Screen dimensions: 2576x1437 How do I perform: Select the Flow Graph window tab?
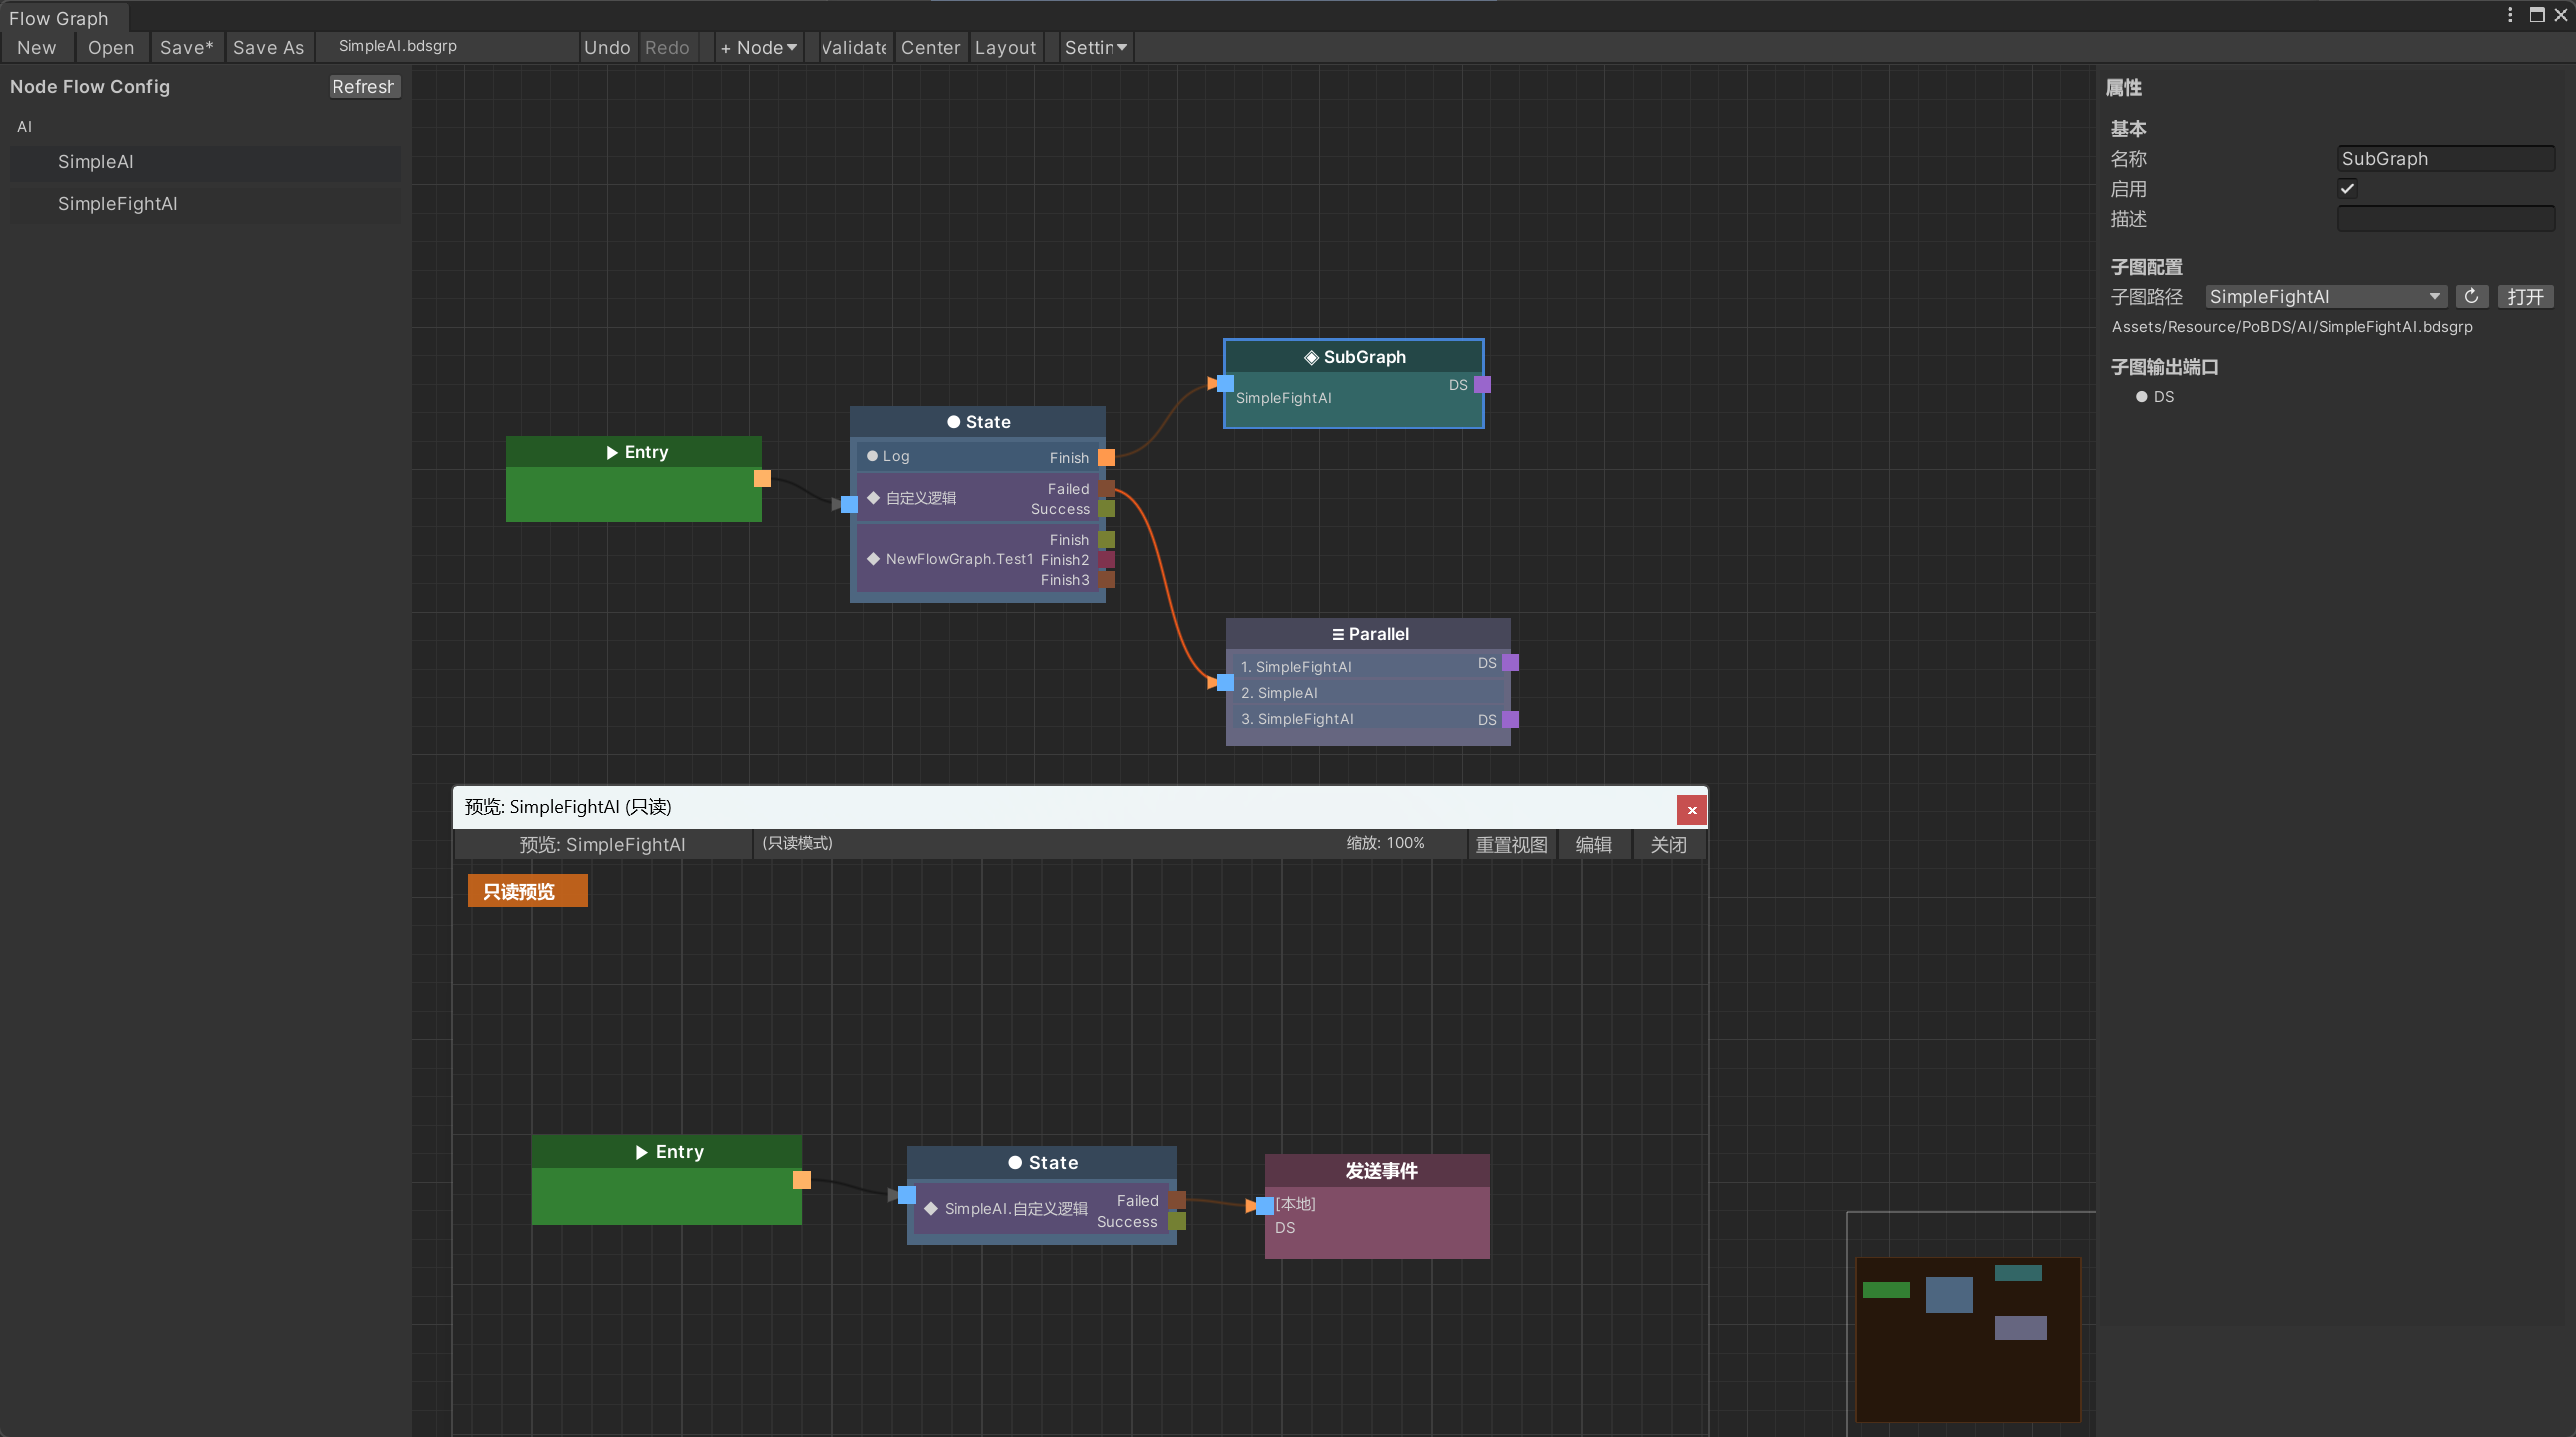(x=59, y=18)
